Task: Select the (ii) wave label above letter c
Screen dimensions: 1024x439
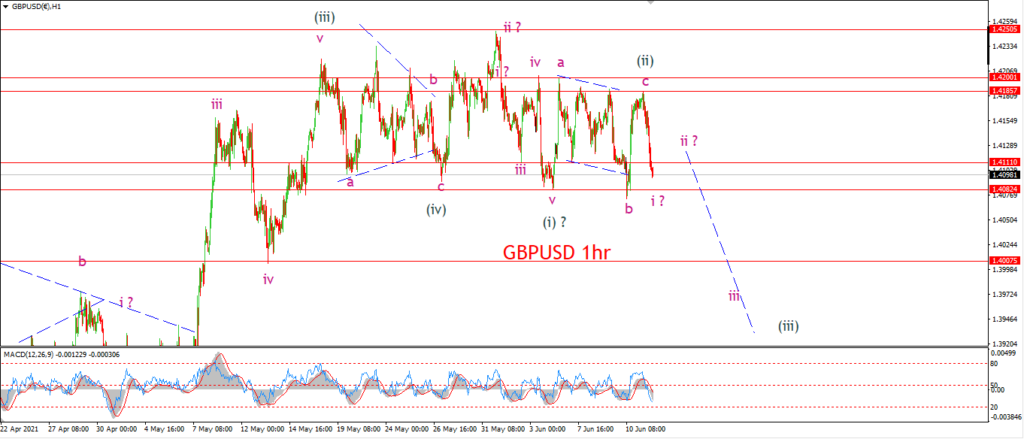Action: [x=644, y=61]
